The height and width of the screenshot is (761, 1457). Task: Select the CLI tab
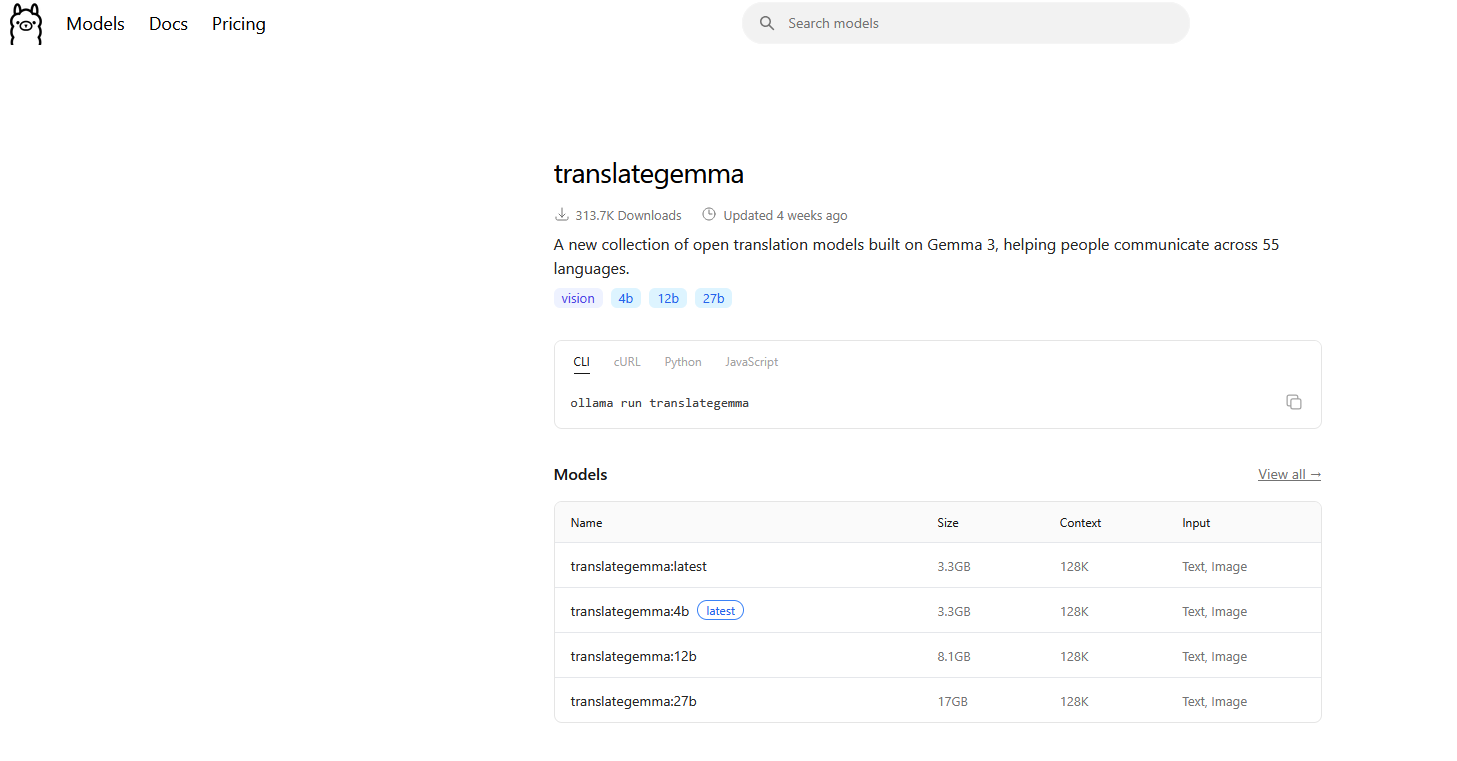pyautogui.click(x=581, y=362)
